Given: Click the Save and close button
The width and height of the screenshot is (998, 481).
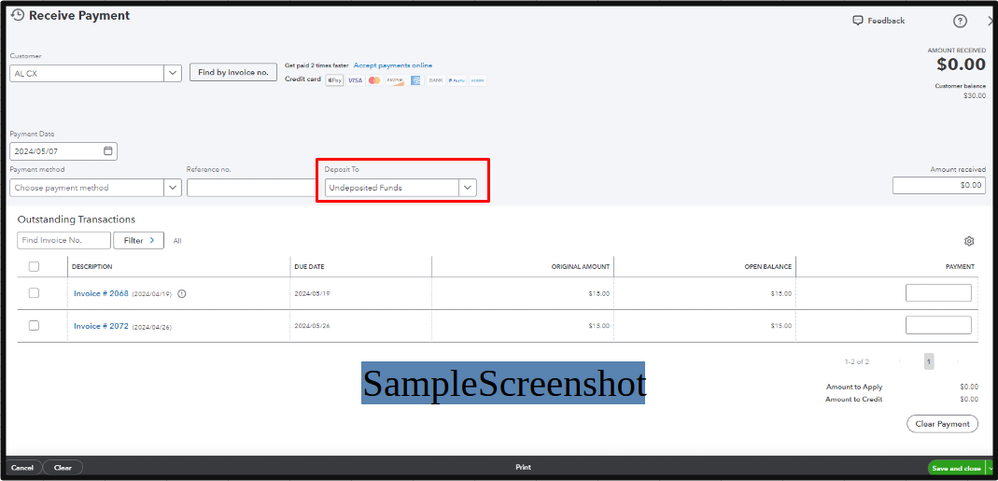Looking at the screenshot, I should pyautogui.click(x=957, y=468).
